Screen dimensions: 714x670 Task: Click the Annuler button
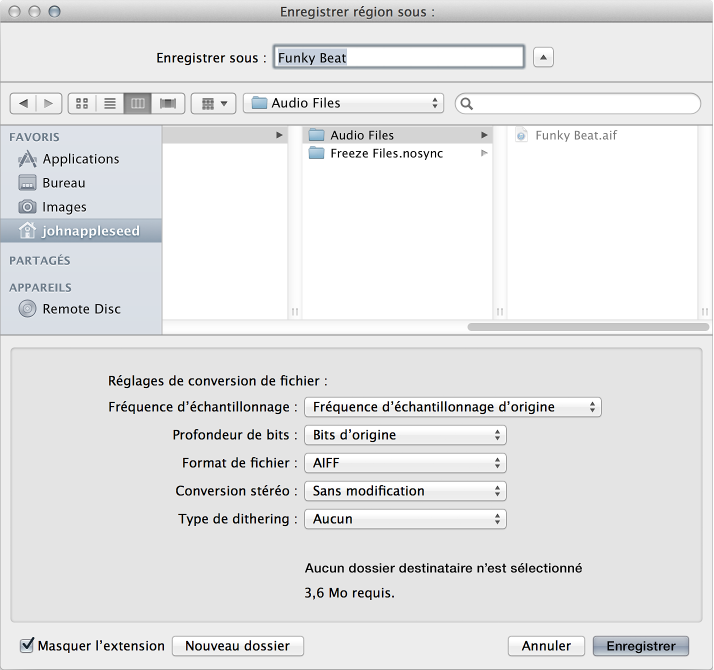coord(546,646)
